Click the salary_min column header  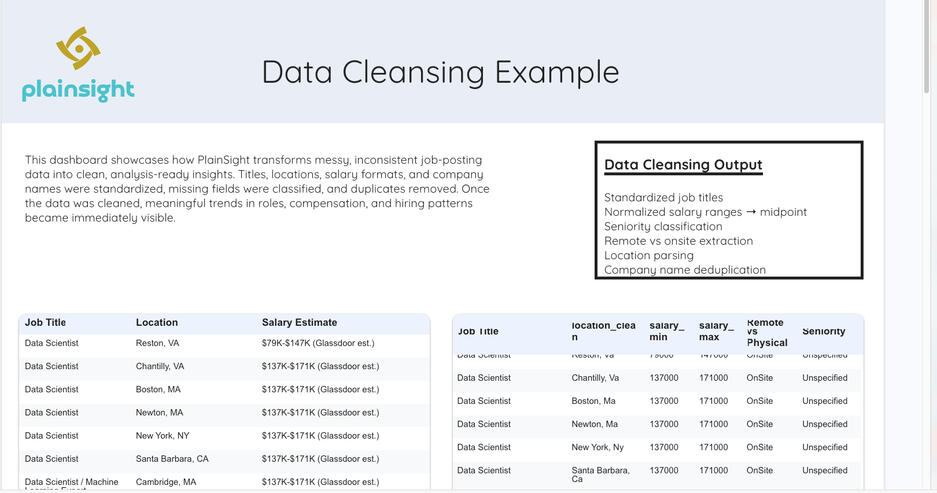point(667,331)
